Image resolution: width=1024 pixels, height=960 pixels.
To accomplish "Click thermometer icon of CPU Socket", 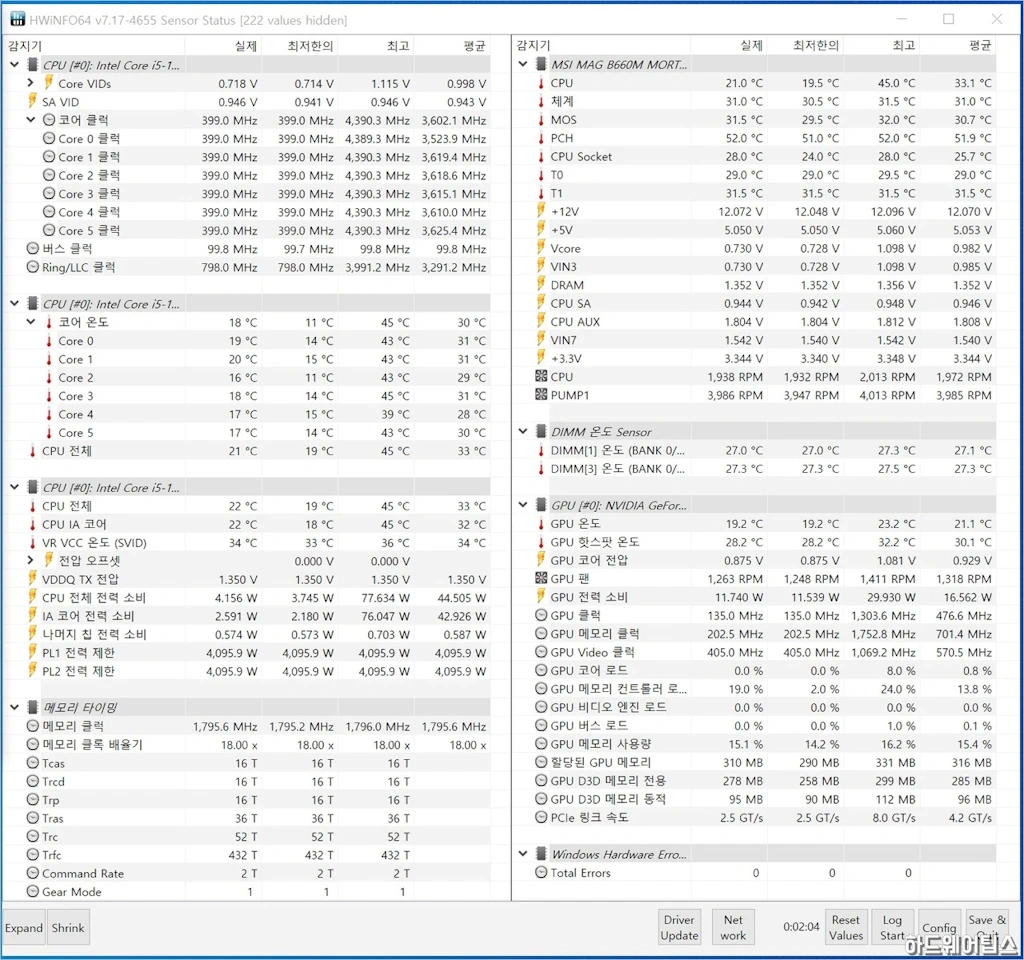I will coord(541,156).
